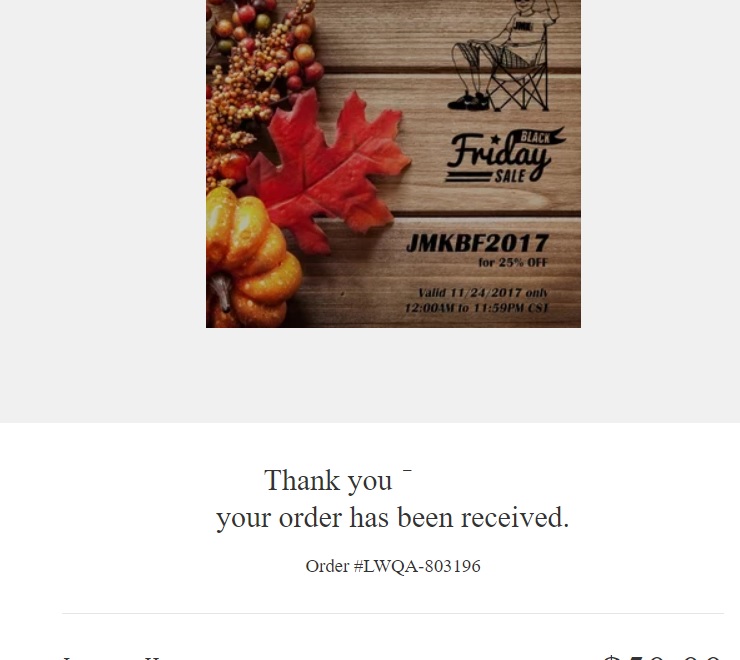Click the wooden plank banner background
Screen dimensions: 740x660
point(393,164)
